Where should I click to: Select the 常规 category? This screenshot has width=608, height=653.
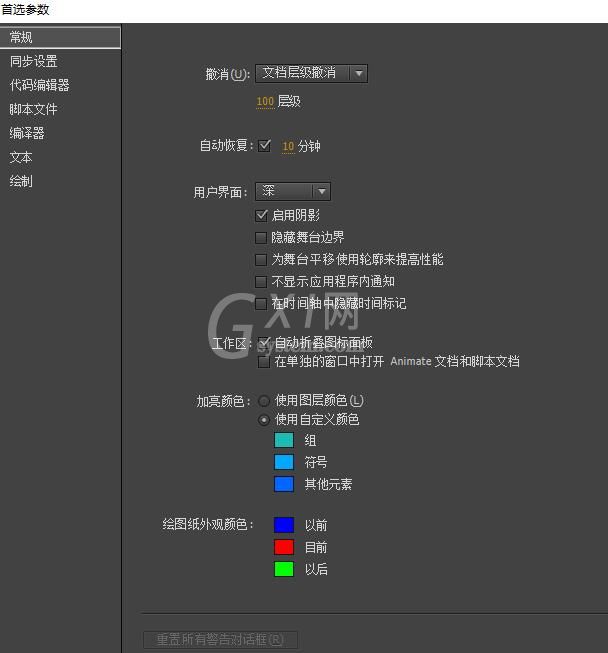(x=60, y=37)
